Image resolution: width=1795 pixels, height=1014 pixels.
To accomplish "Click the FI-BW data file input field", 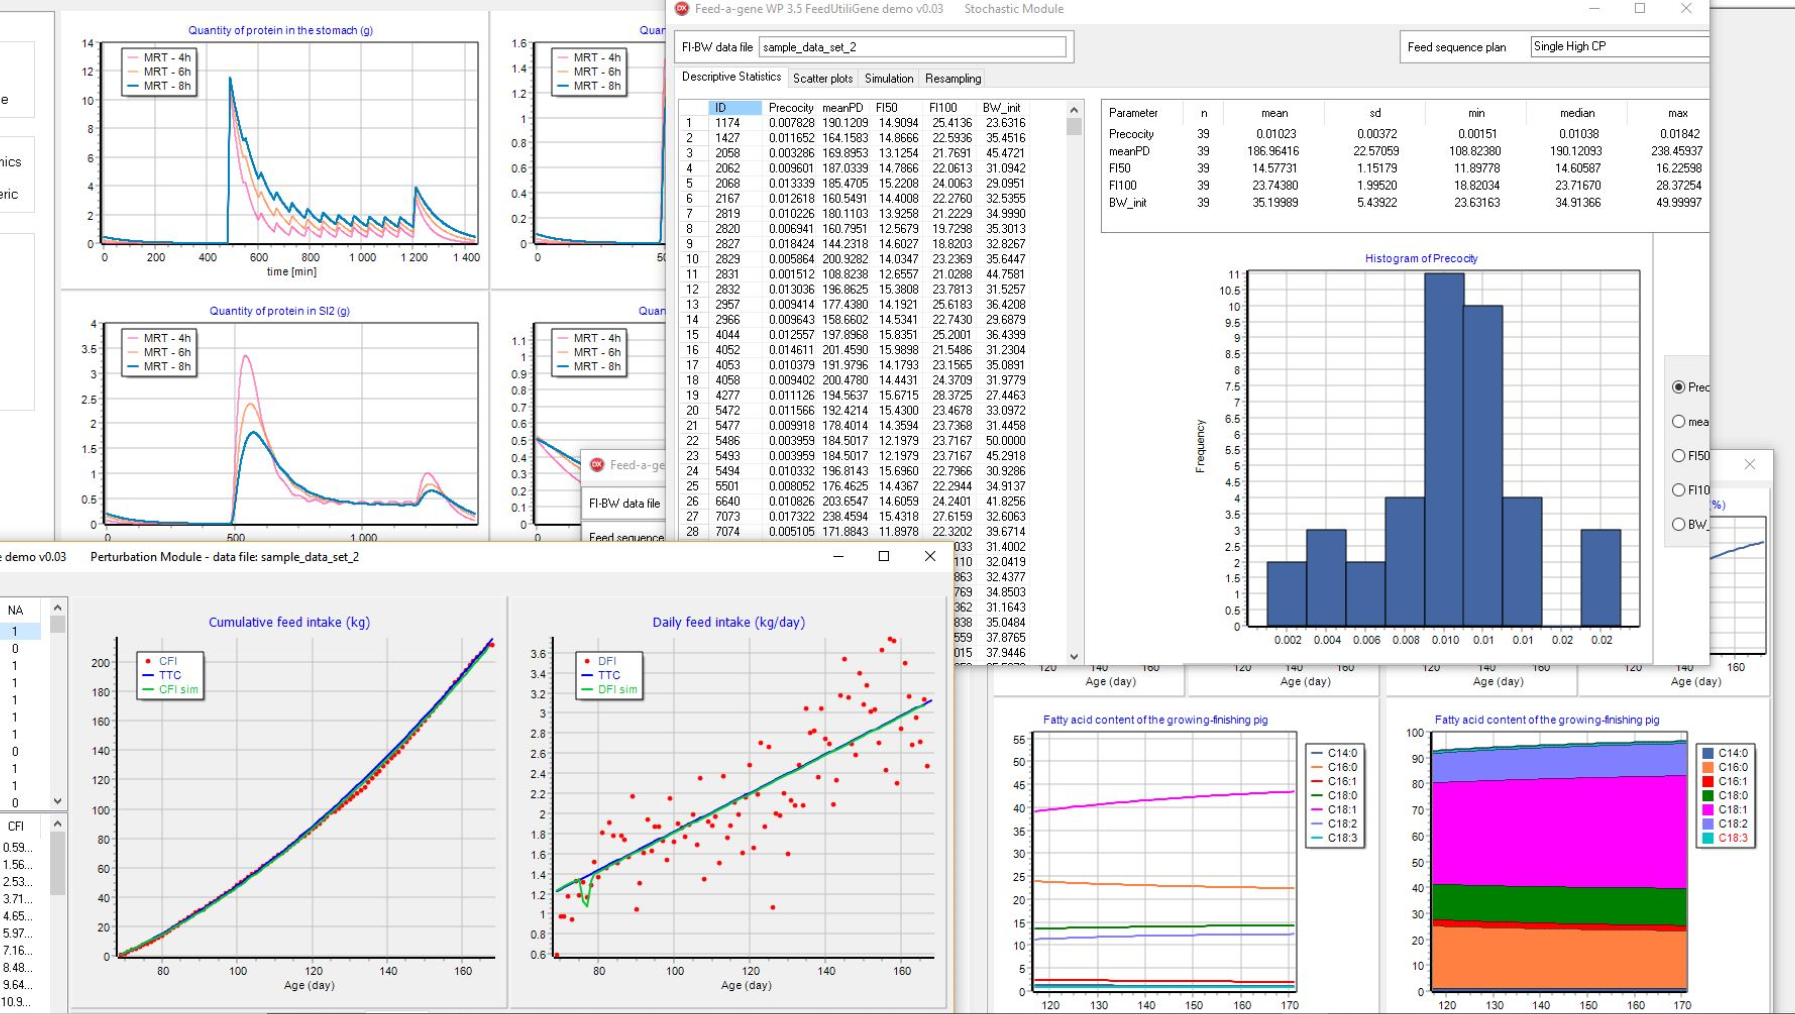I will tap(912, 47).
